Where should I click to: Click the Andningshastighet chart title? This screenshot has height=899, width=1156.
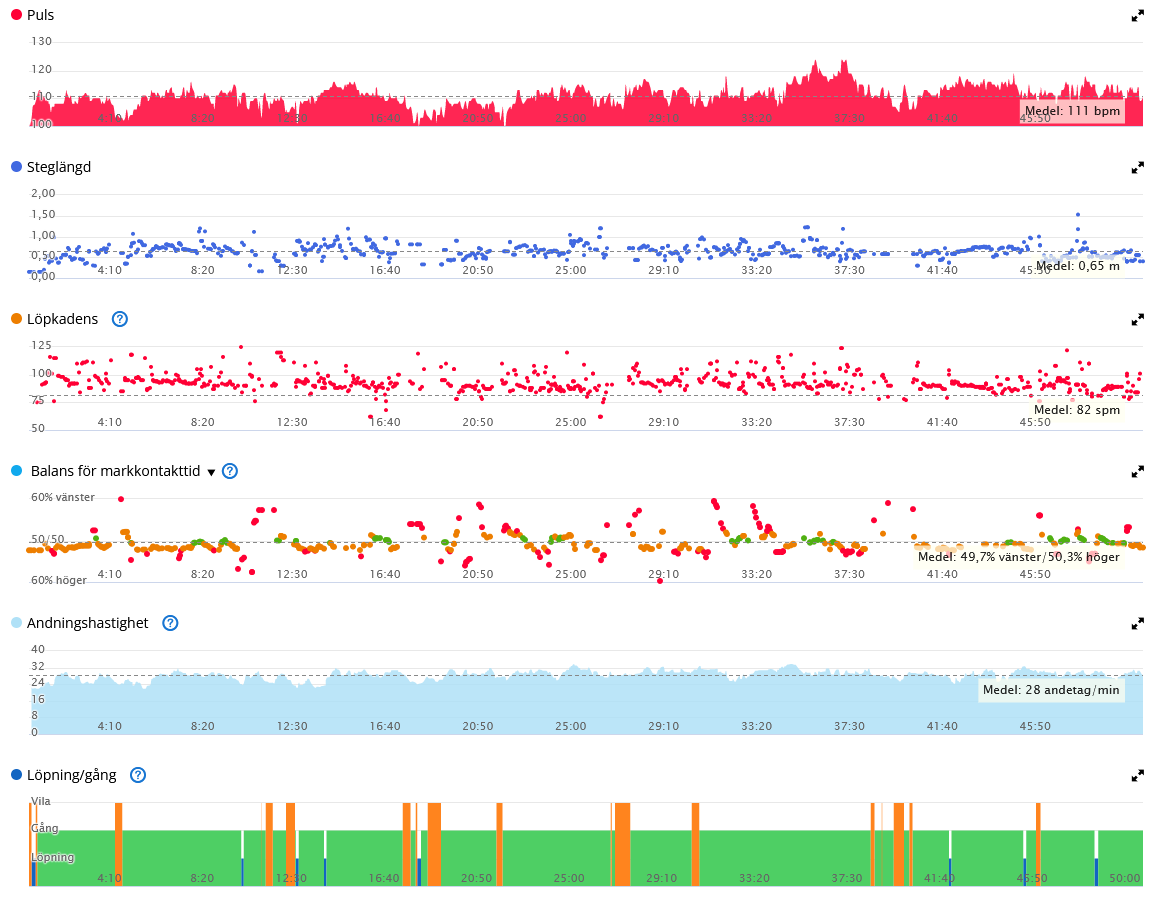88,623
